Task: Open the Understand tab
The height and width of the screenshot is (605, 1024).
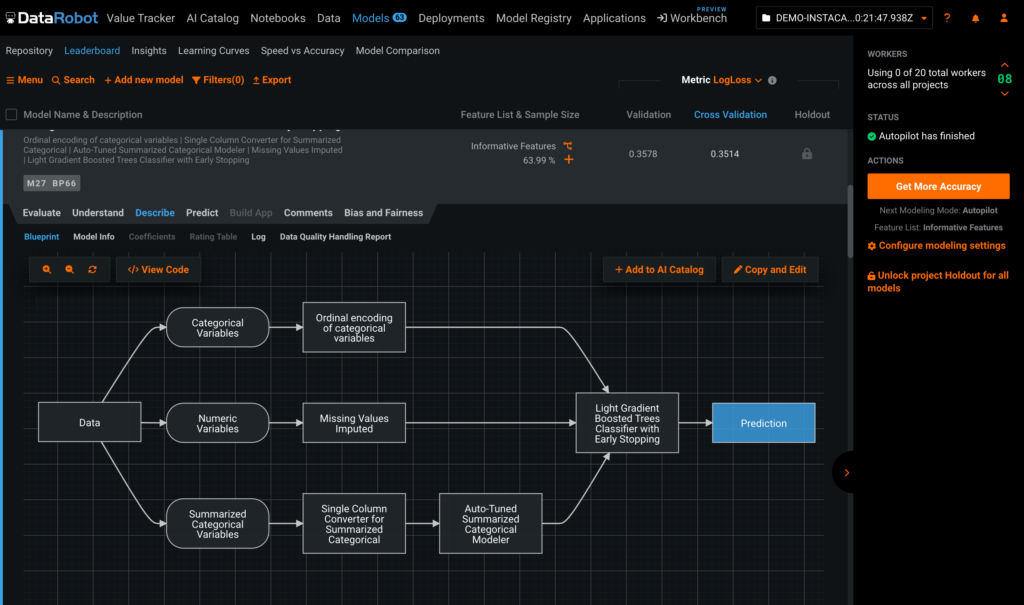Action: (98, 213)
